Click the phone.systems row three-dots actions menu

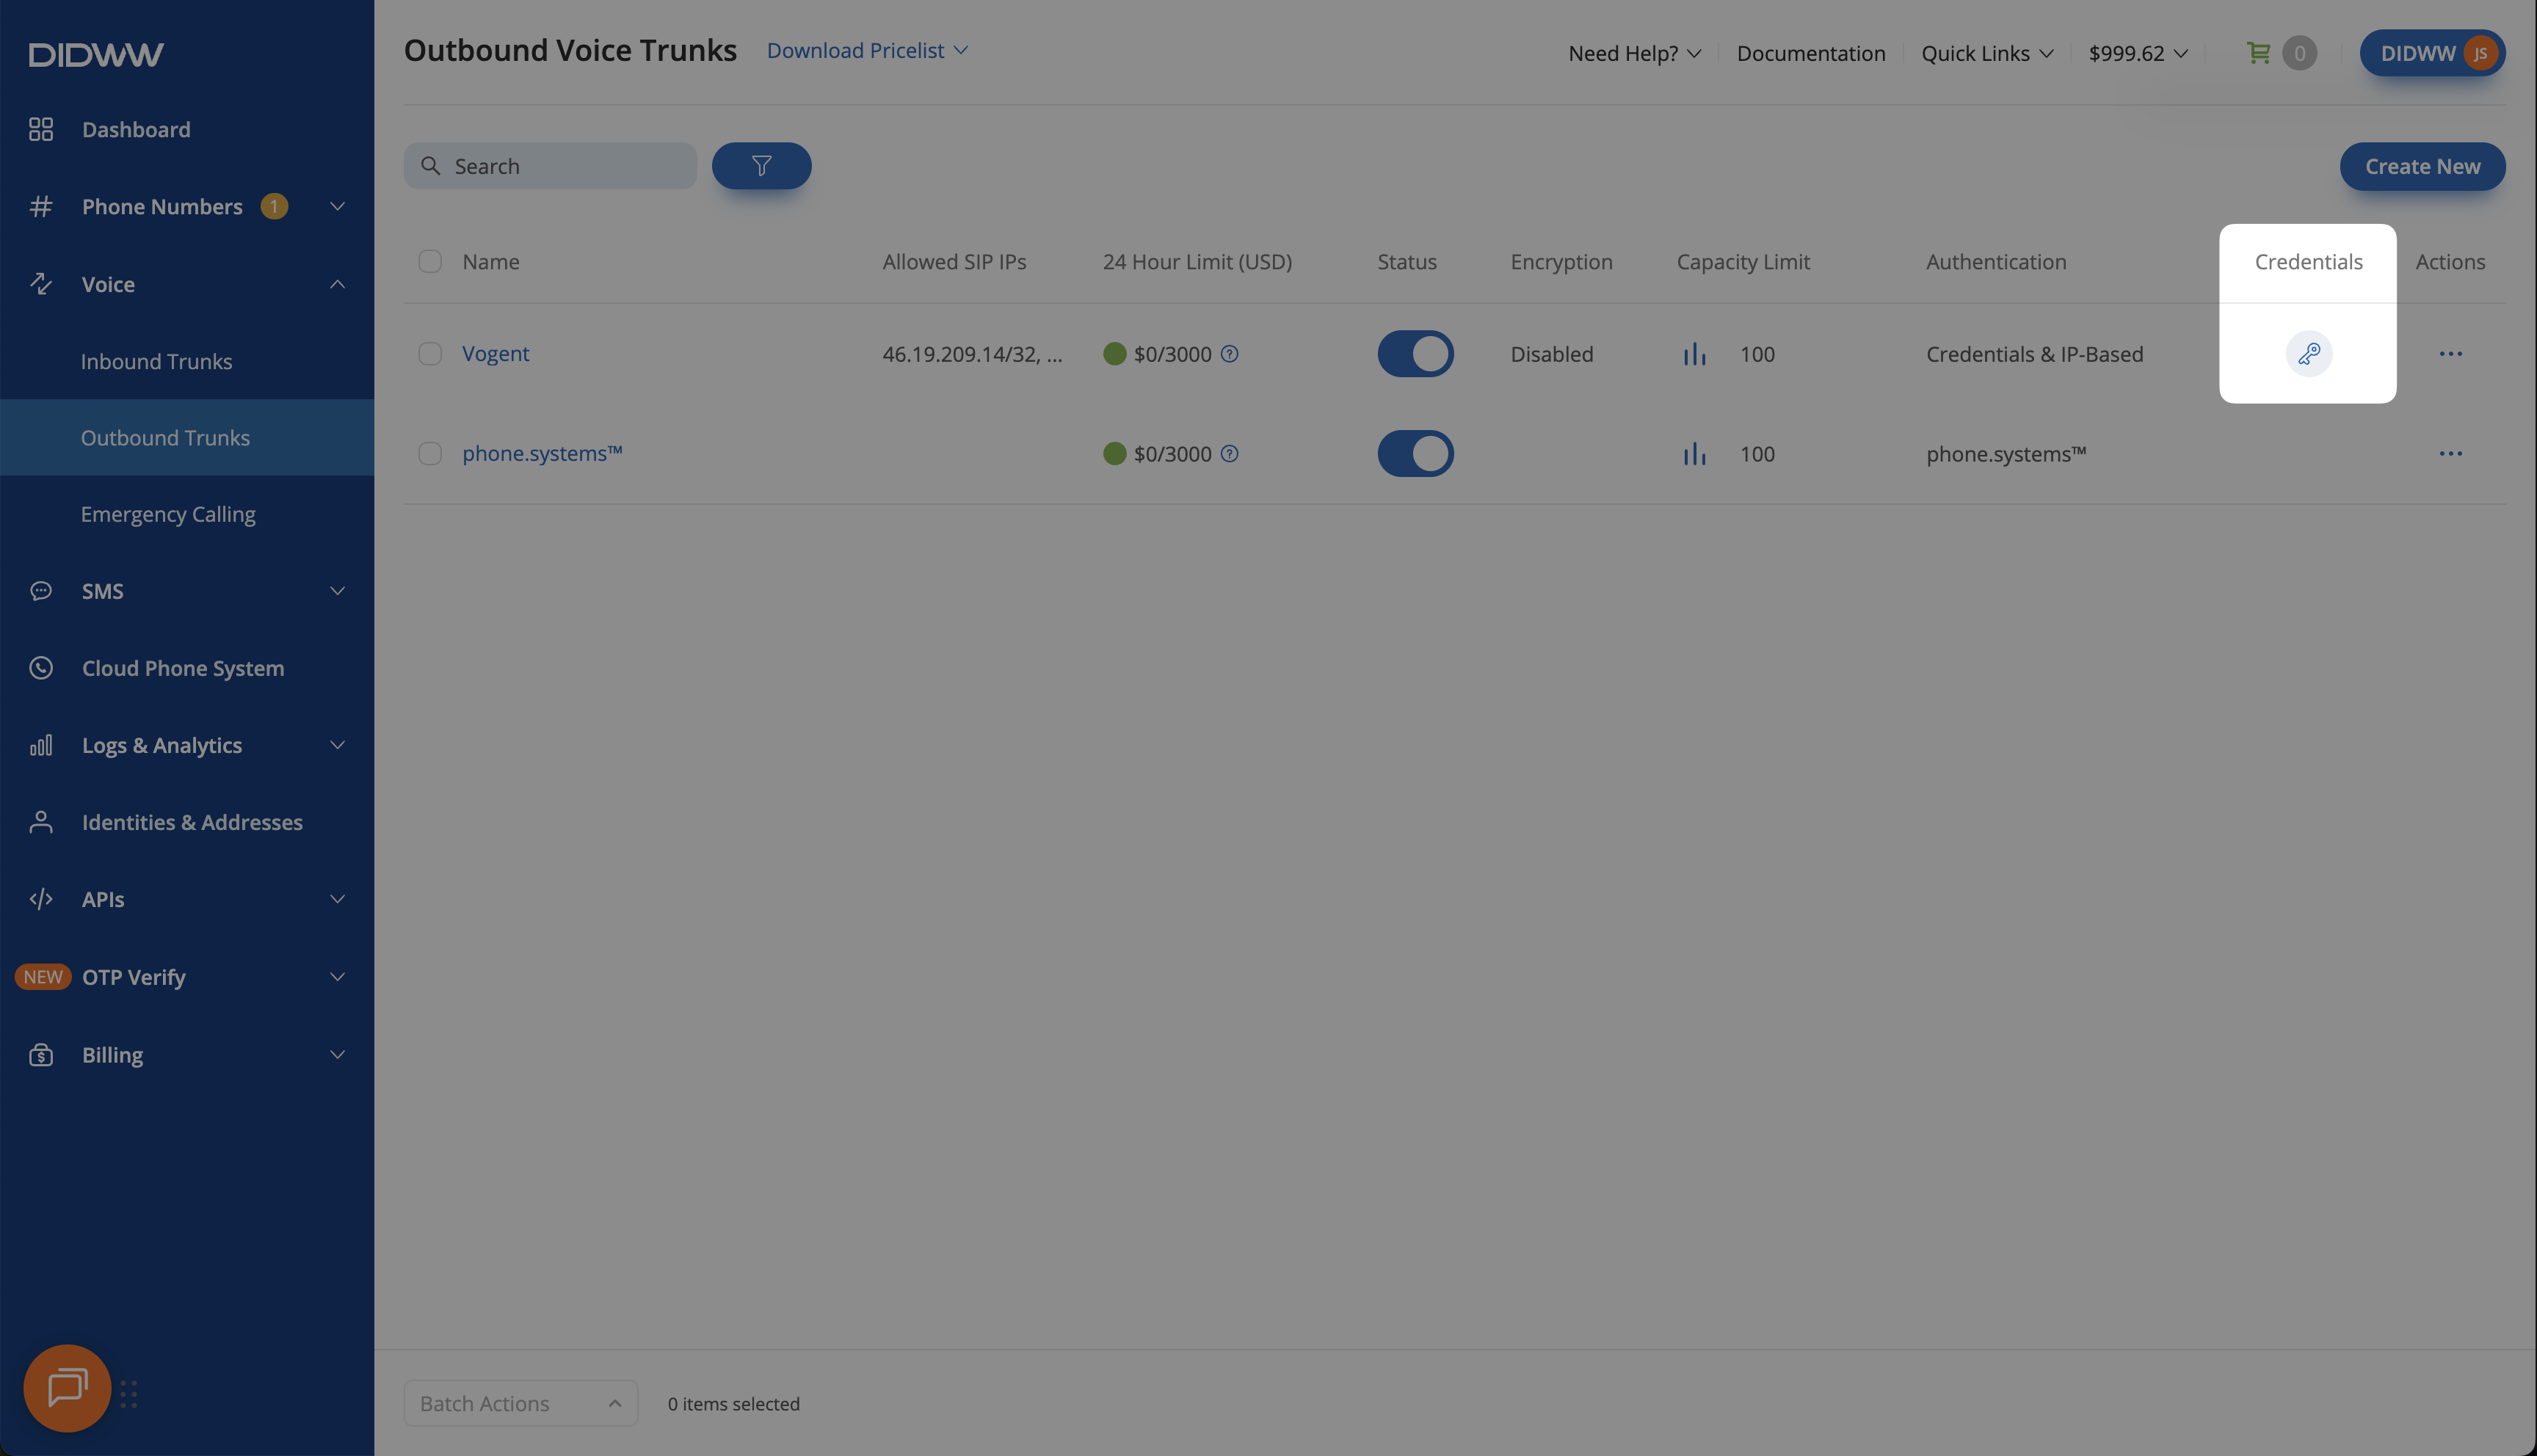(2450, 454)
